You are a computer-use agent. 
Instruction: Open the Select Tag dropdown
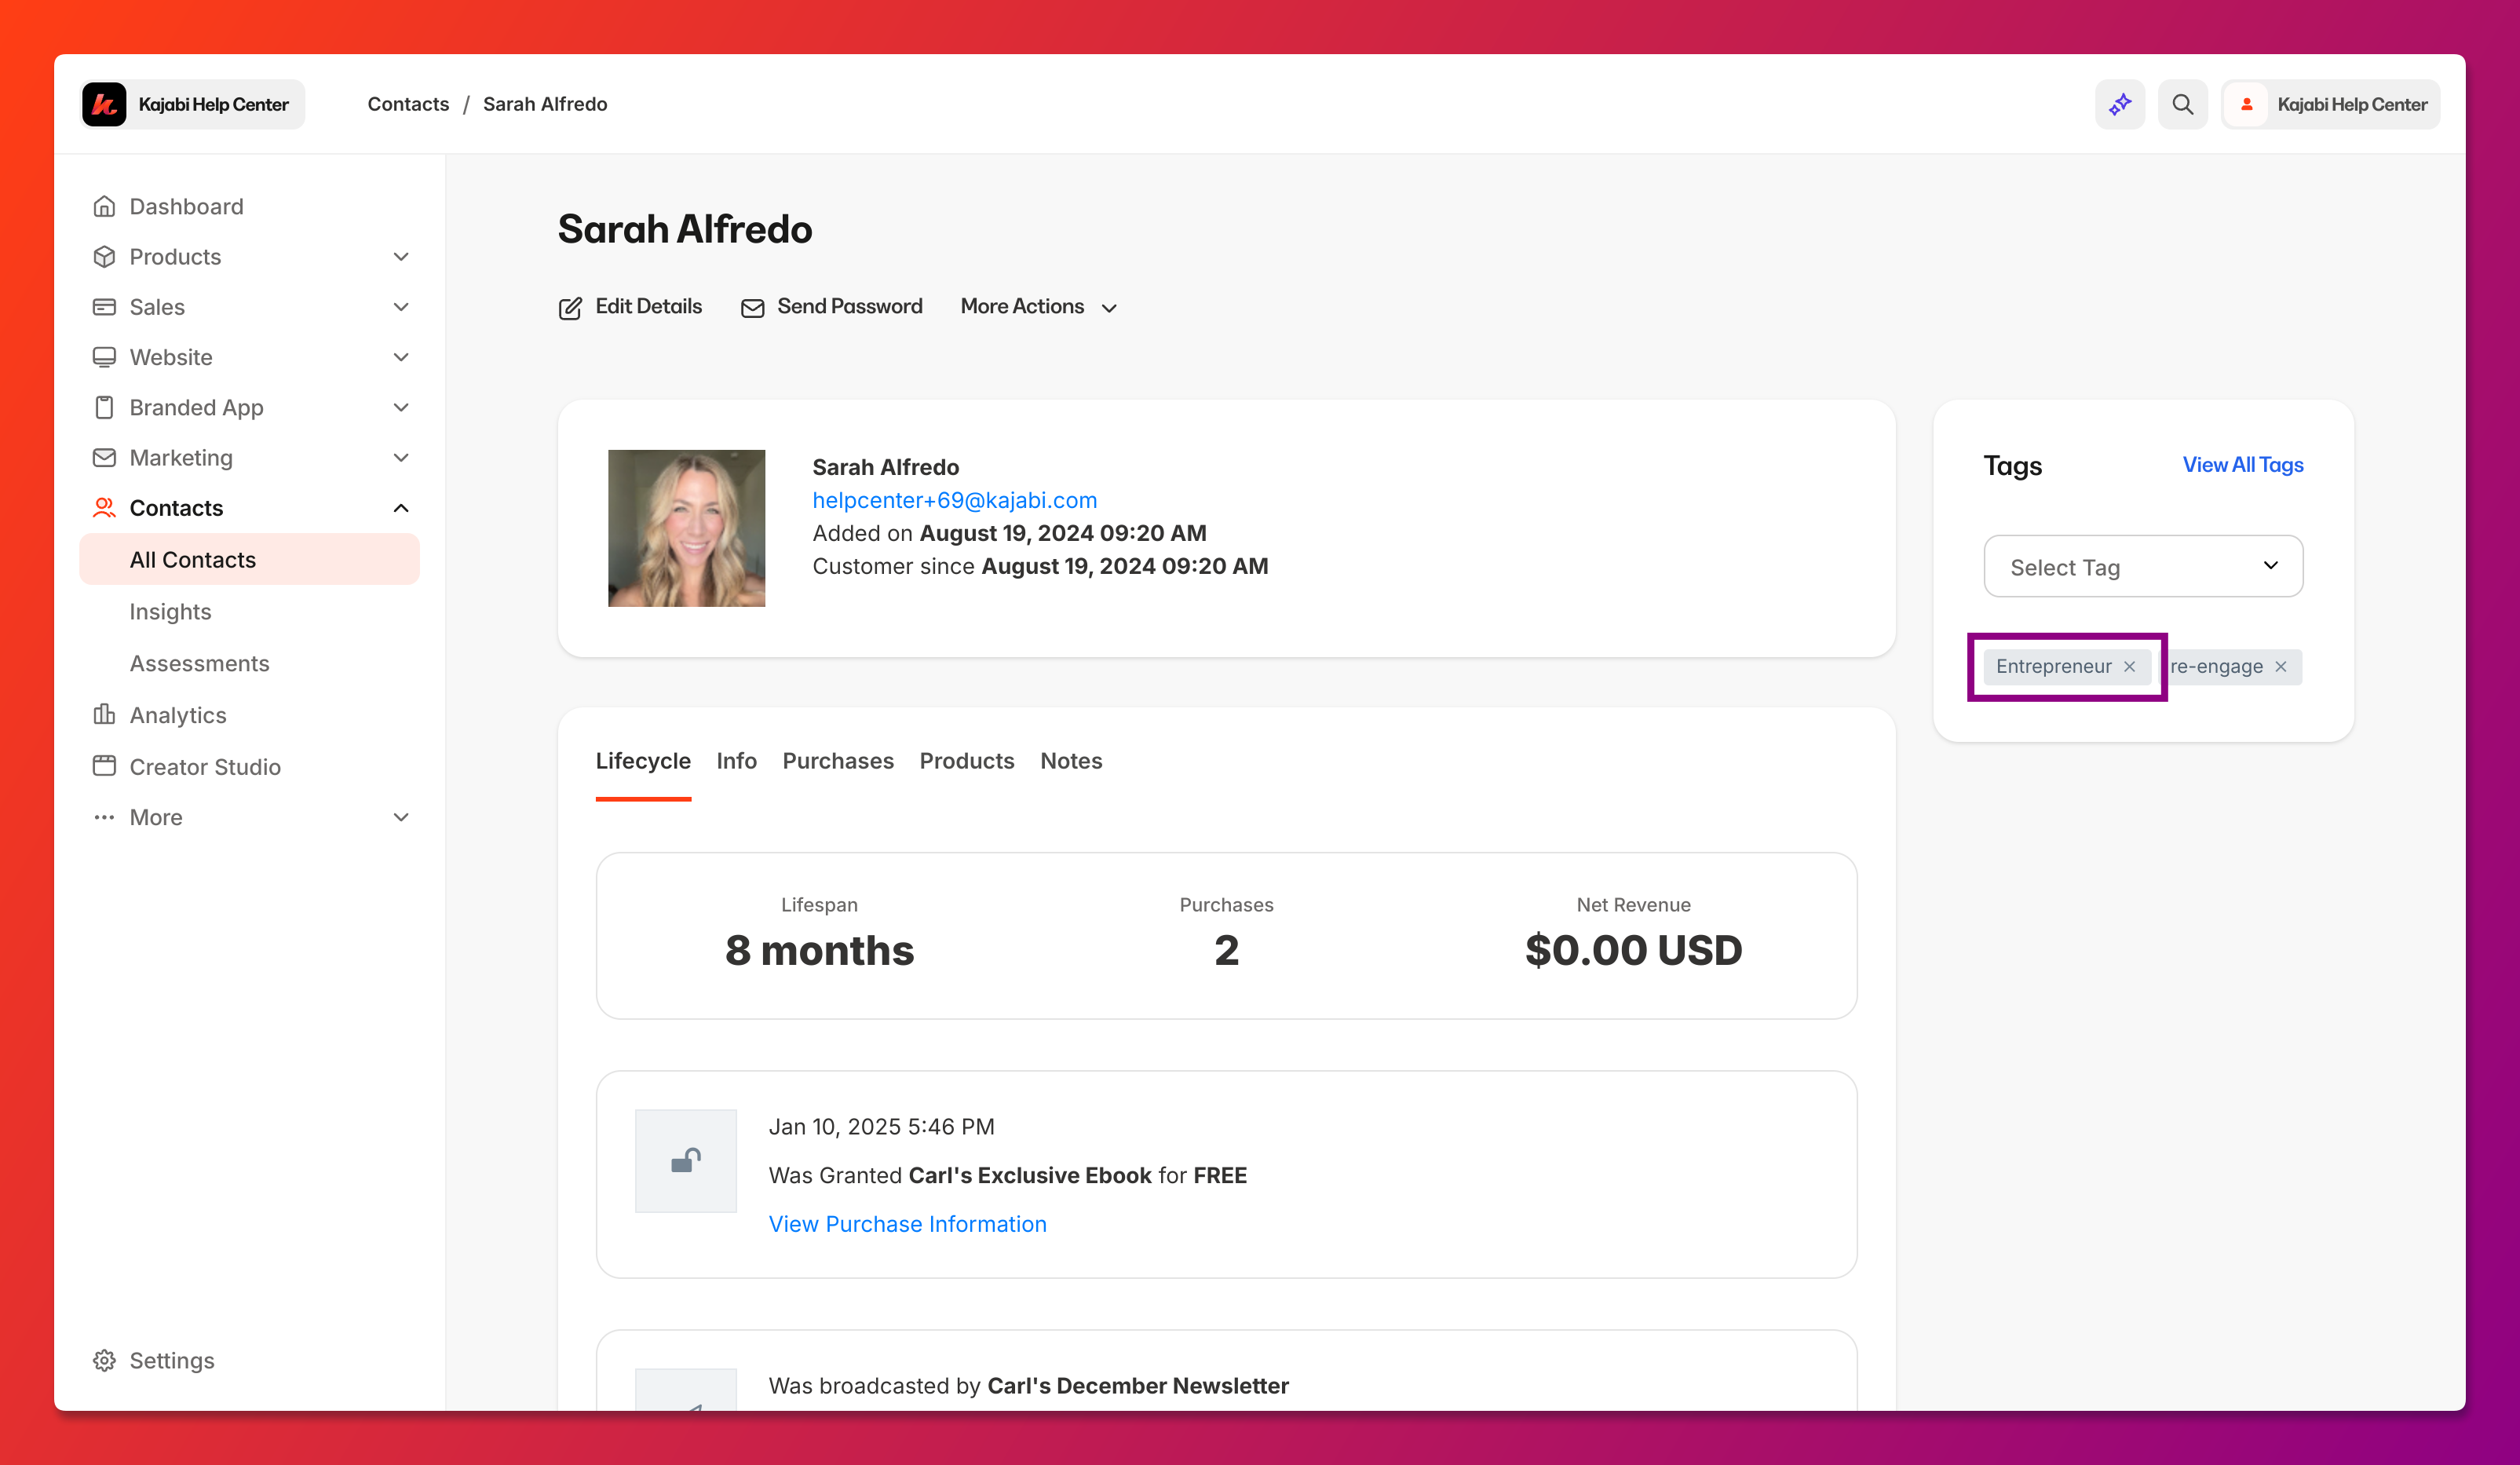click(2143, 566)
